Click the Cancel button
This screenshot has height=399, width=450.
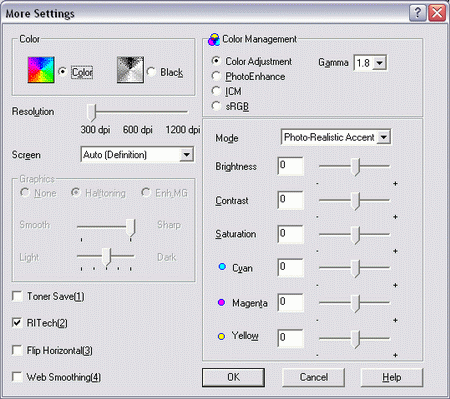(313, 377)
